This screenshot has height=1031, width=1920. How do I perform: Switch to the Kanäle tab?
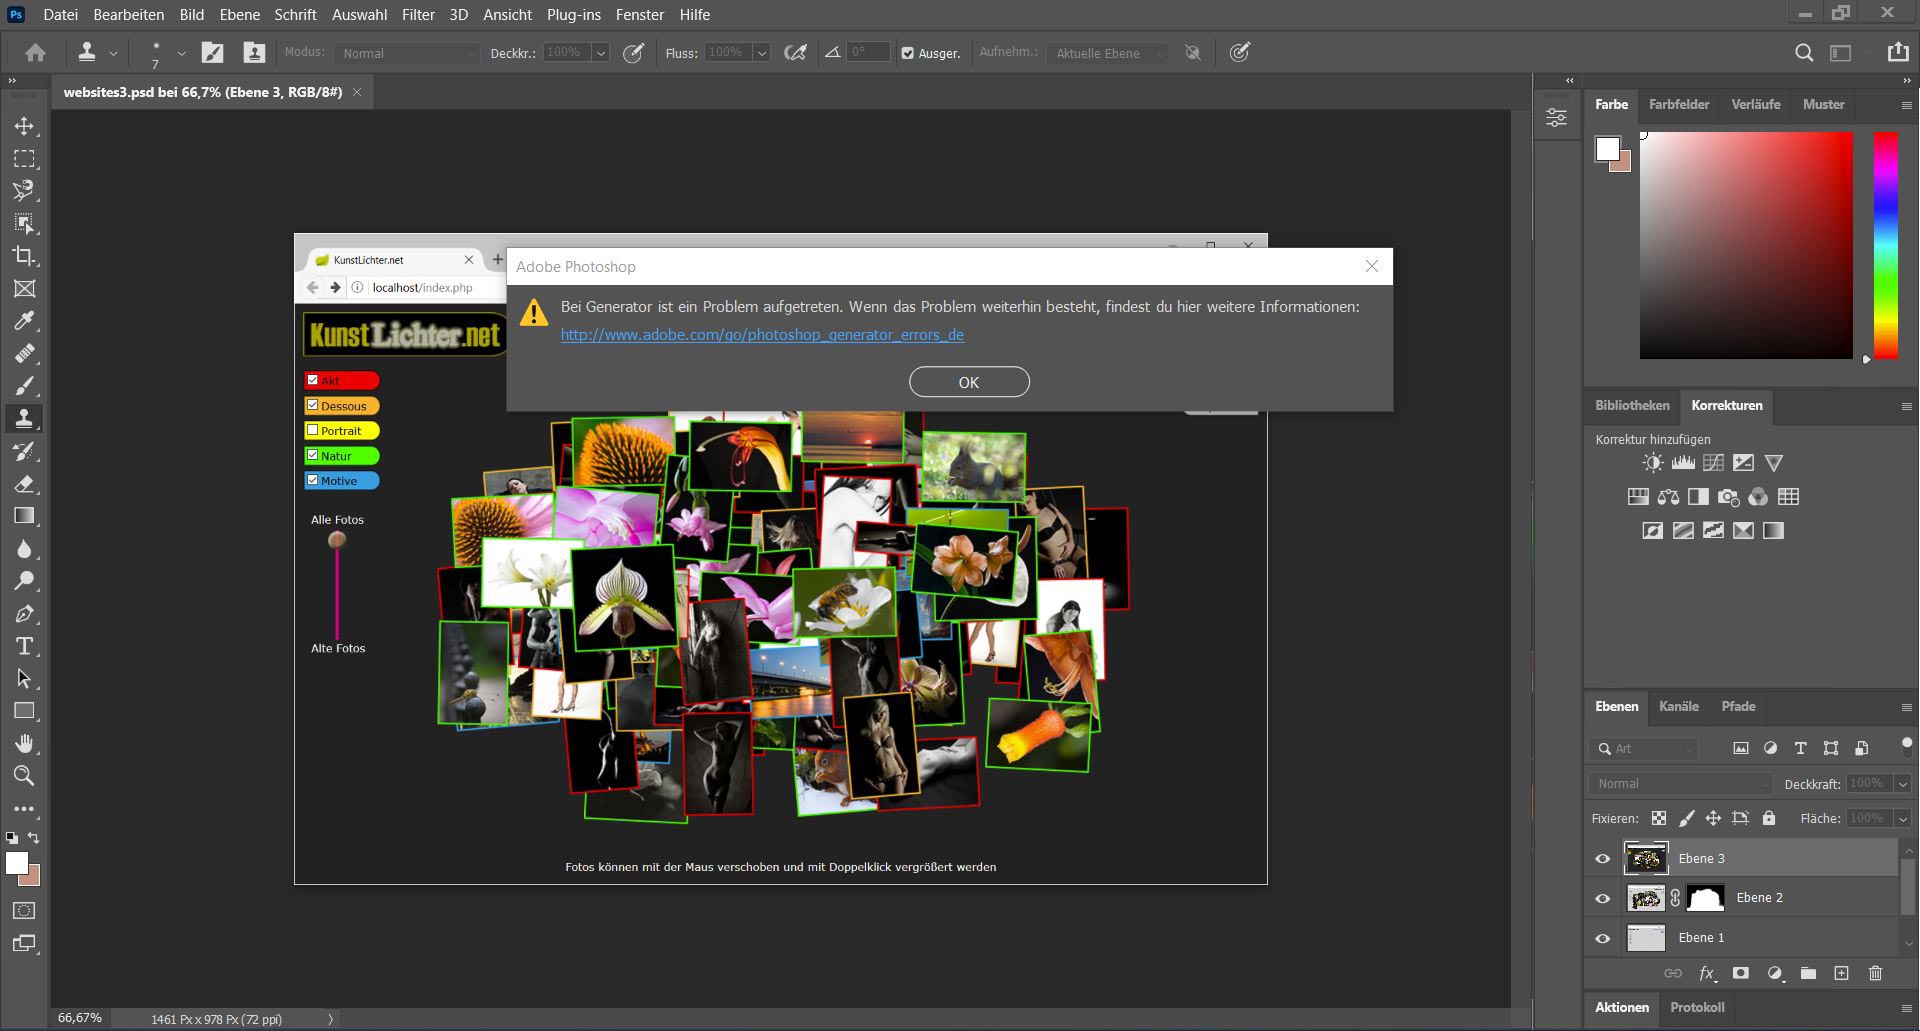[1678, 706]
